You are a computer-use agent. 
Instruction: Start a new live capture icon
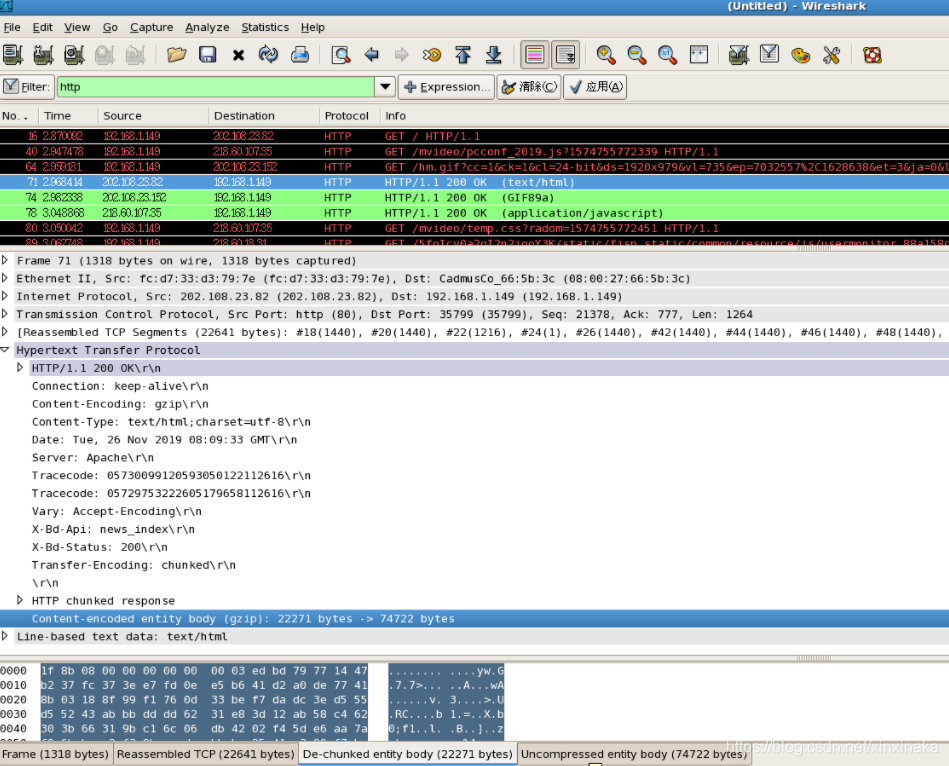74,55
